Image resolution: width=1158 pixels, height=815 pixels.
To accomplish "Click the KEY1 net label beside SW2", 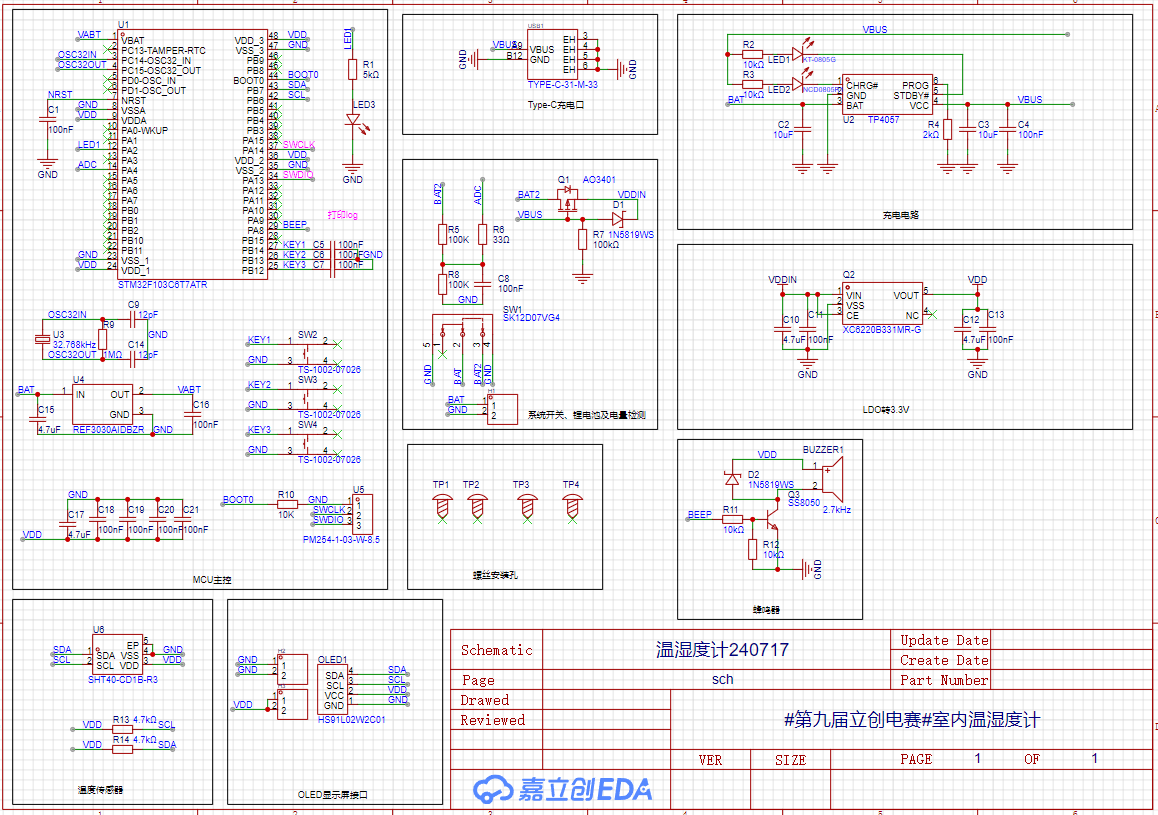I will pyautogui.click(x=259, y=340).
